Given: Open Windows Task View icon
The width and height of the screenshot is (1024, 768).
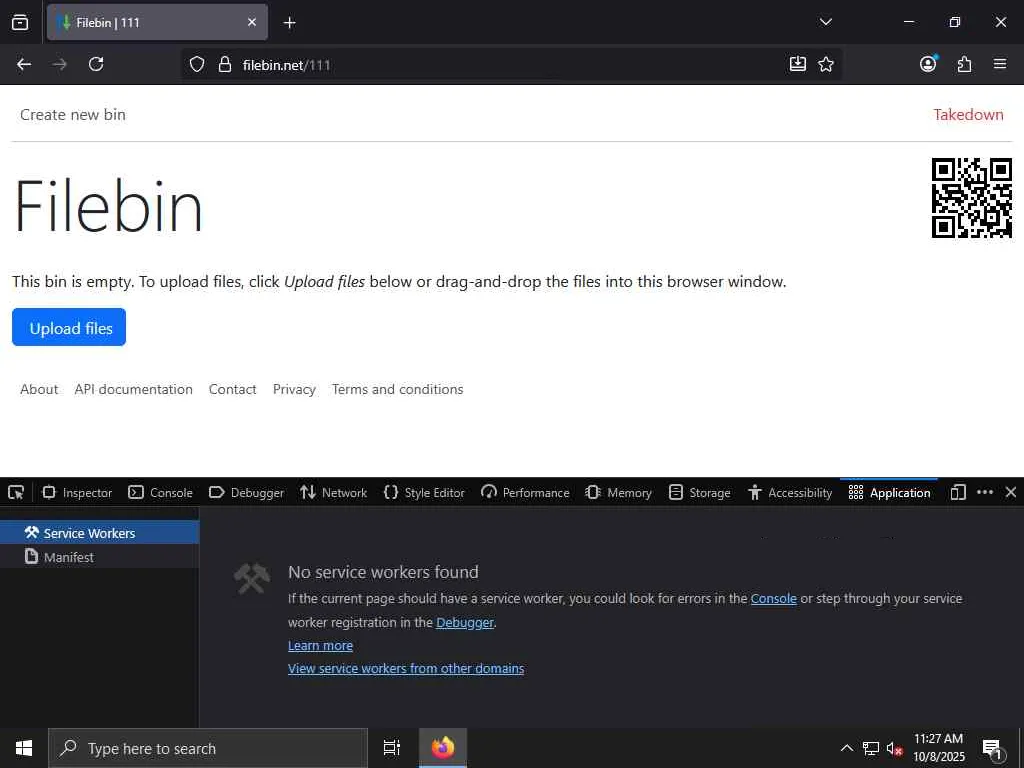Looking at the screenshot, I should coord(391,748).
